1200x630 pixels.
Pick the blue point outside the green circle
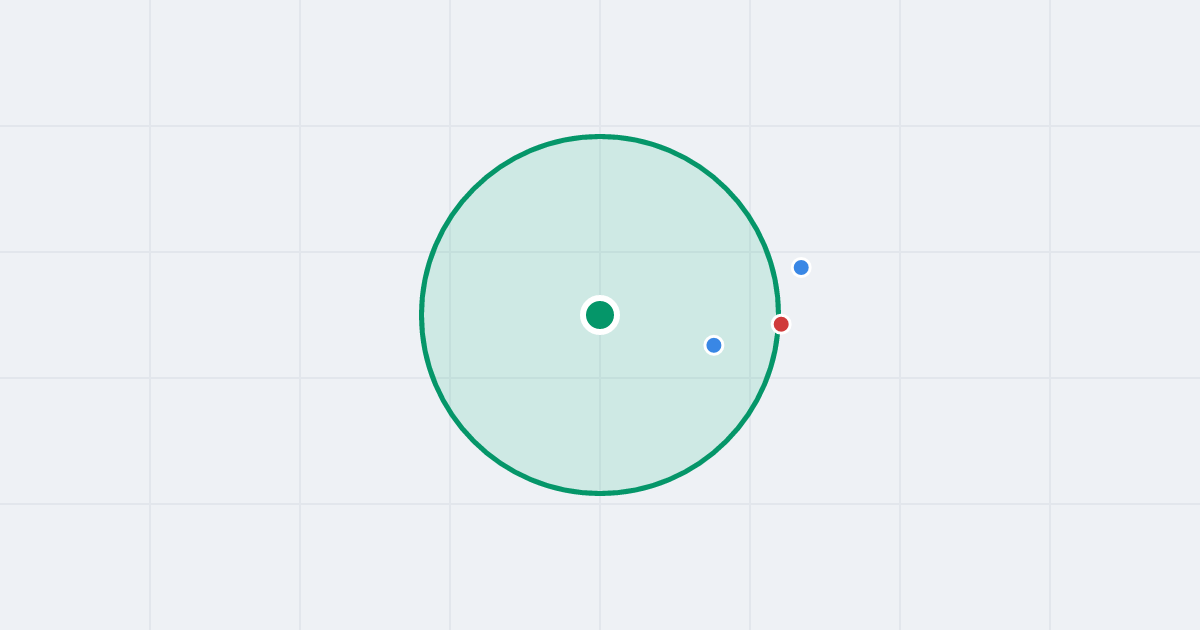pyautogui.click(x=801, y=267)
